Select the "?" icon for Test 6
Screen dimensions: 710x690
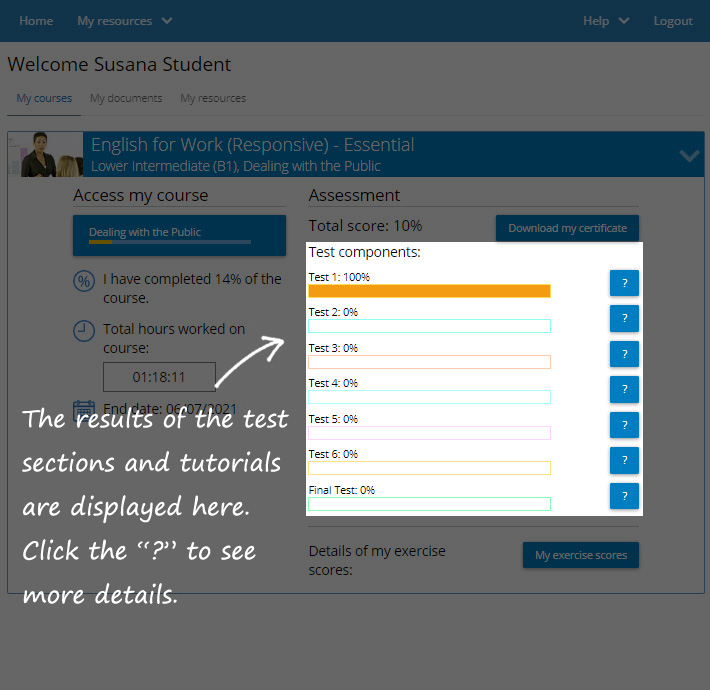(x=624, y=460)
